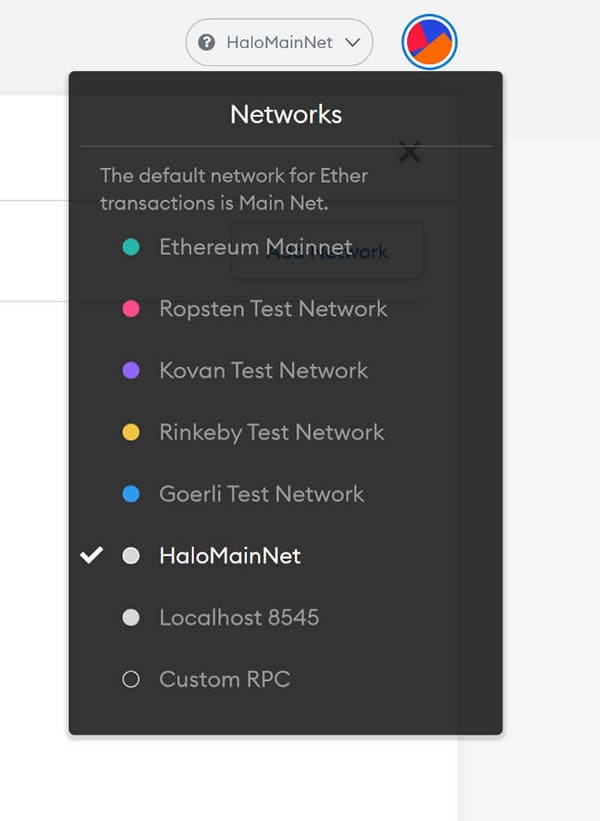Click the HaloMainNet selected checkmark
The height and width of the screenshot is (821, 600).
92,555
